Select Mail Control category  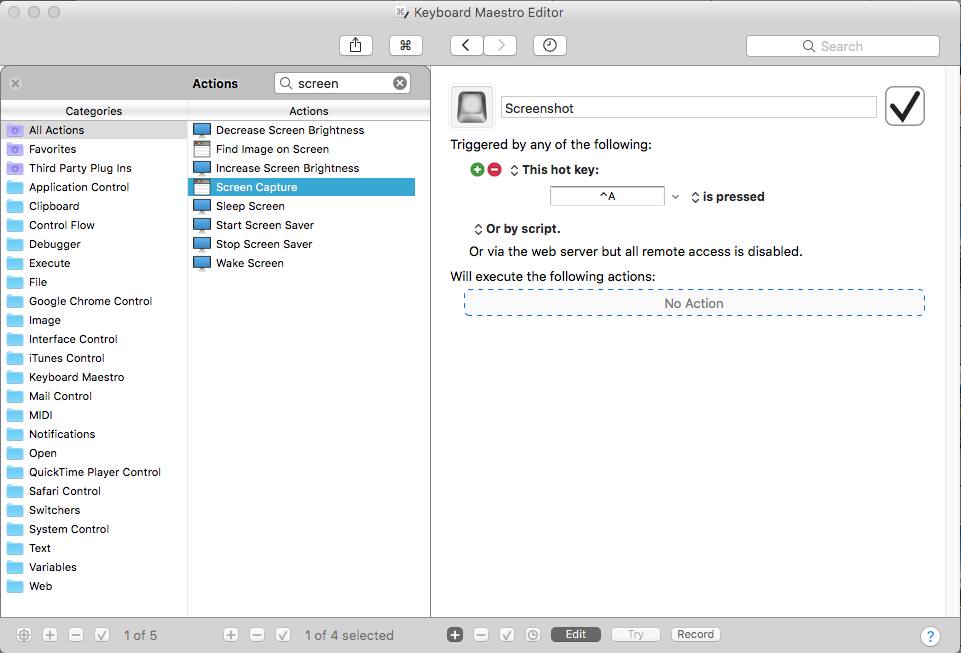tap(94, 396)
